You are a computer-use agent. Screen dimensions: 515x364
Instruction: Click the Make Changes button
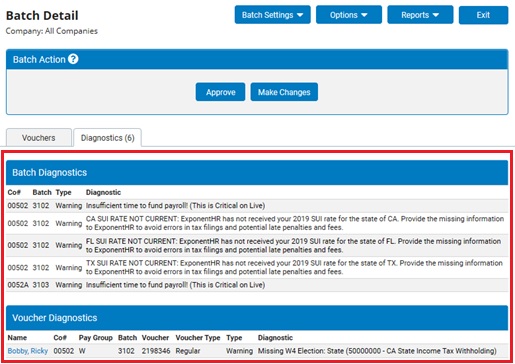pos(284,92)
